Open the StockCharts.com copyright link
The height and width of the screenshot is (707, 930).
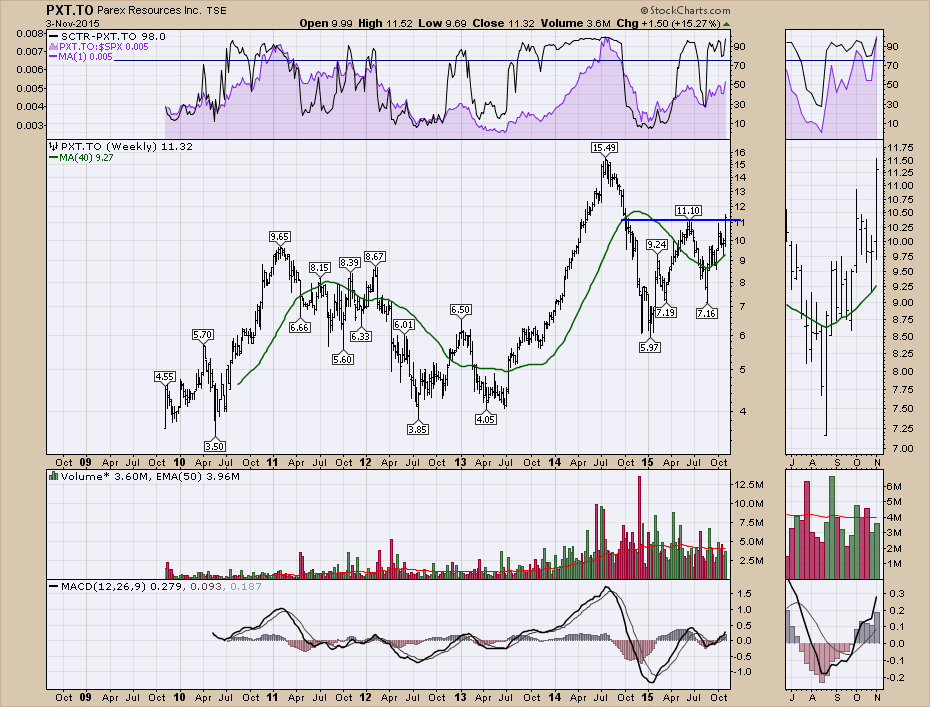[x=685, y=11]
